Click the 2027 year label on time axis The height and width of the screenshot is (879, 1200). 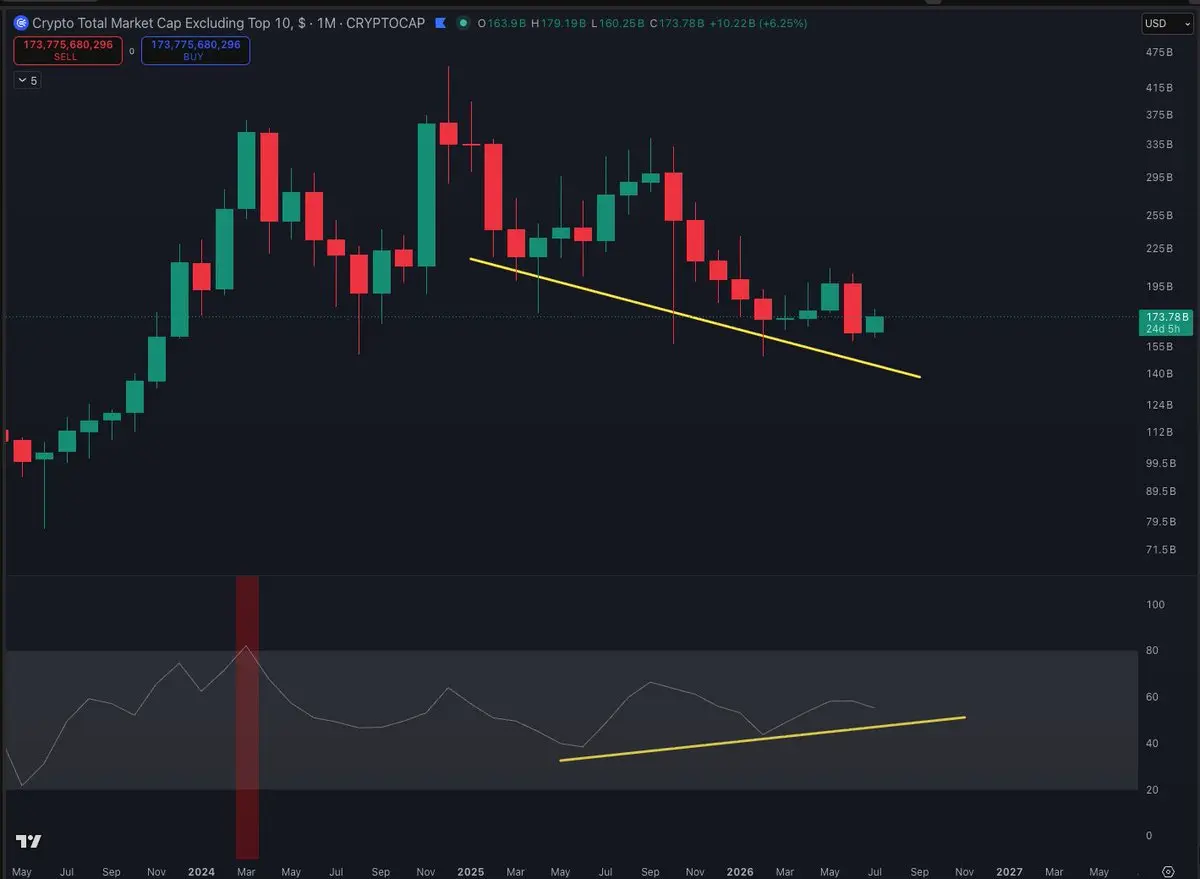click(x=1009, y=872)
